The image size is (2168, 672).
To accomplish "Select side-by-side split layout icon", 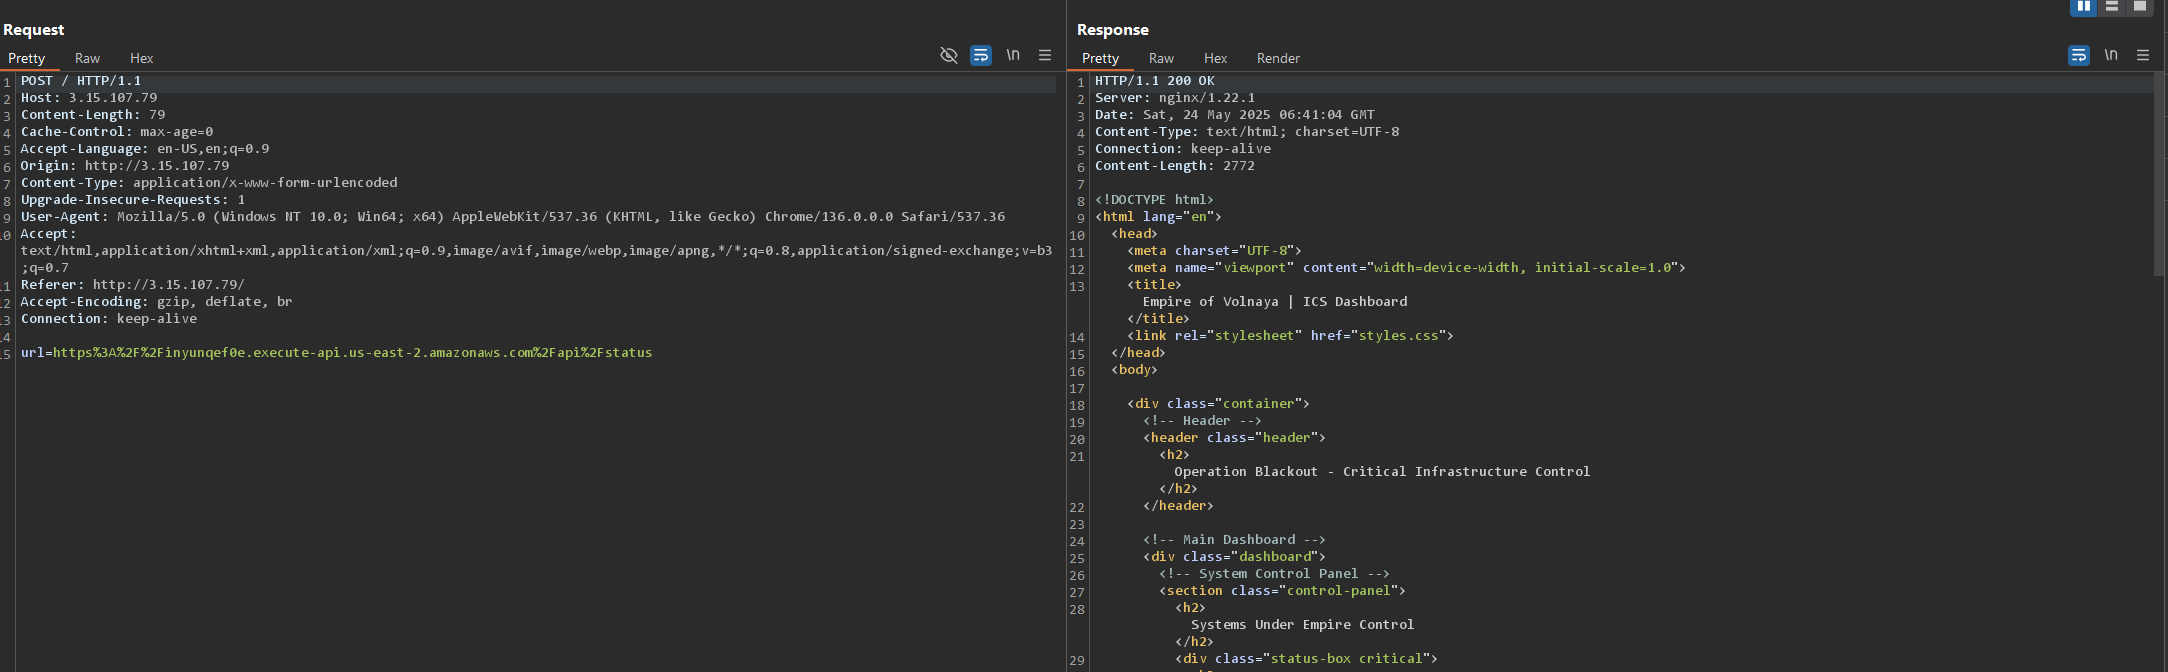I will point(2084,6).
